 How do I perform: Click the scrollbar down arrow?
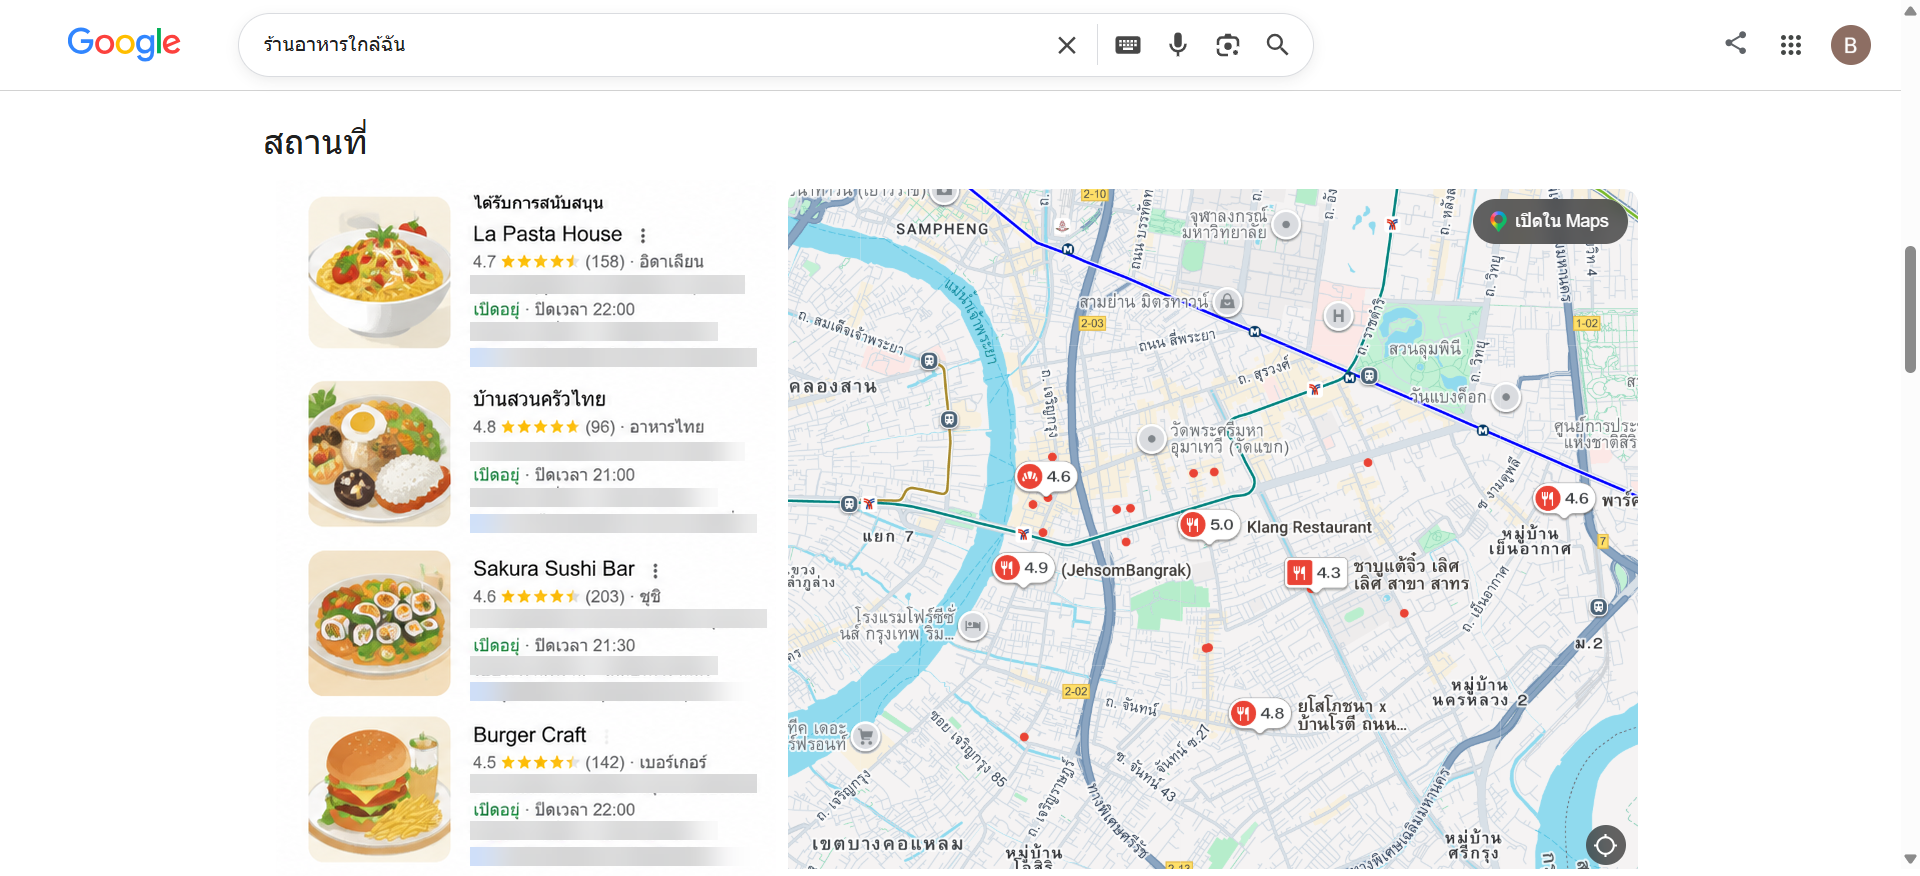click(1910, 859)
